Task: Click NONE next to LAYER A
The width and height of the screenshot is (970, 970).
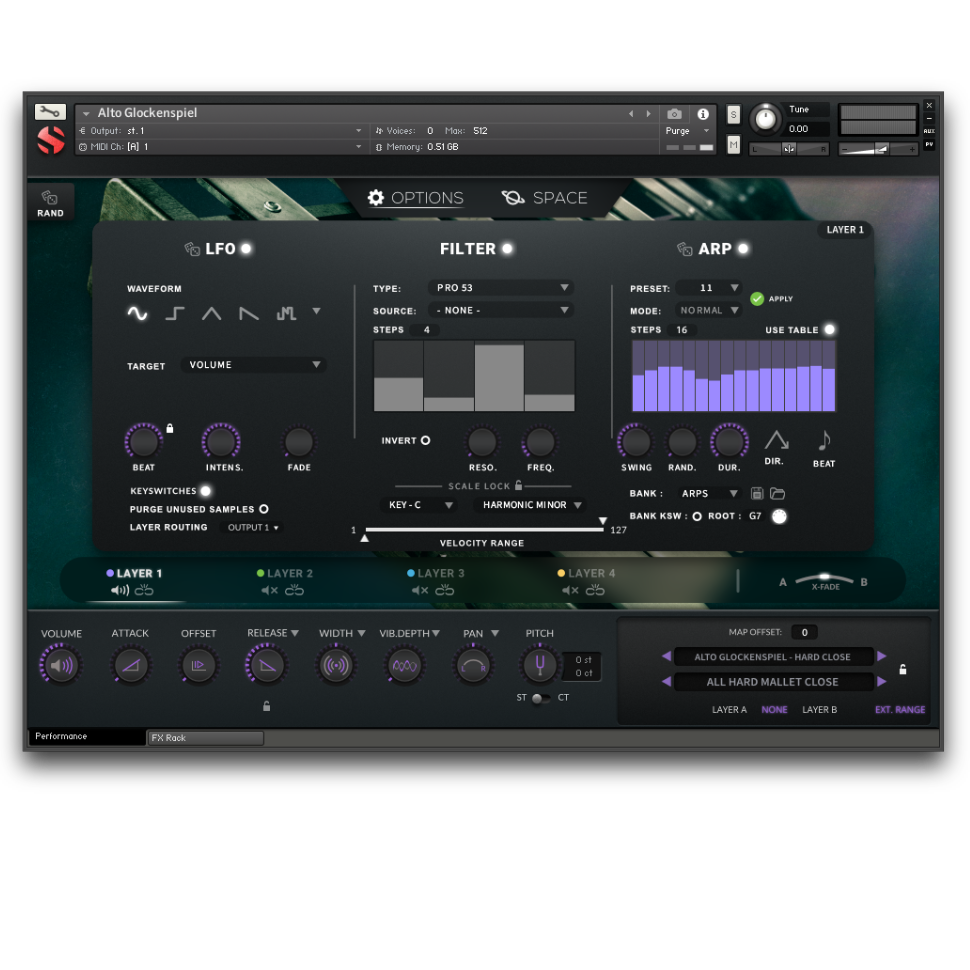Action: click(774, 709)
